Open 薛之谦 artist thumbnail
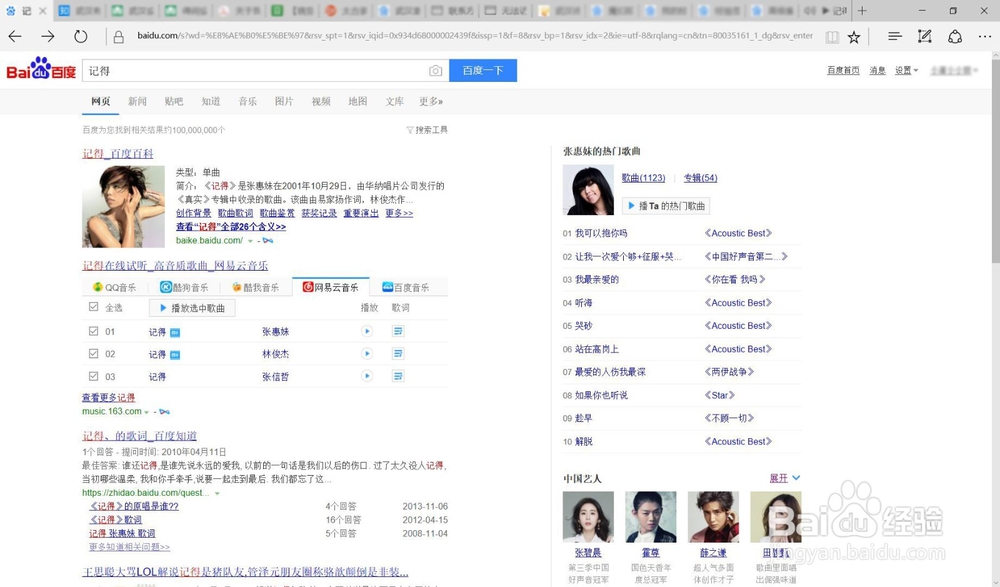This screenshot has height=587, width=1000. (713, 517)
